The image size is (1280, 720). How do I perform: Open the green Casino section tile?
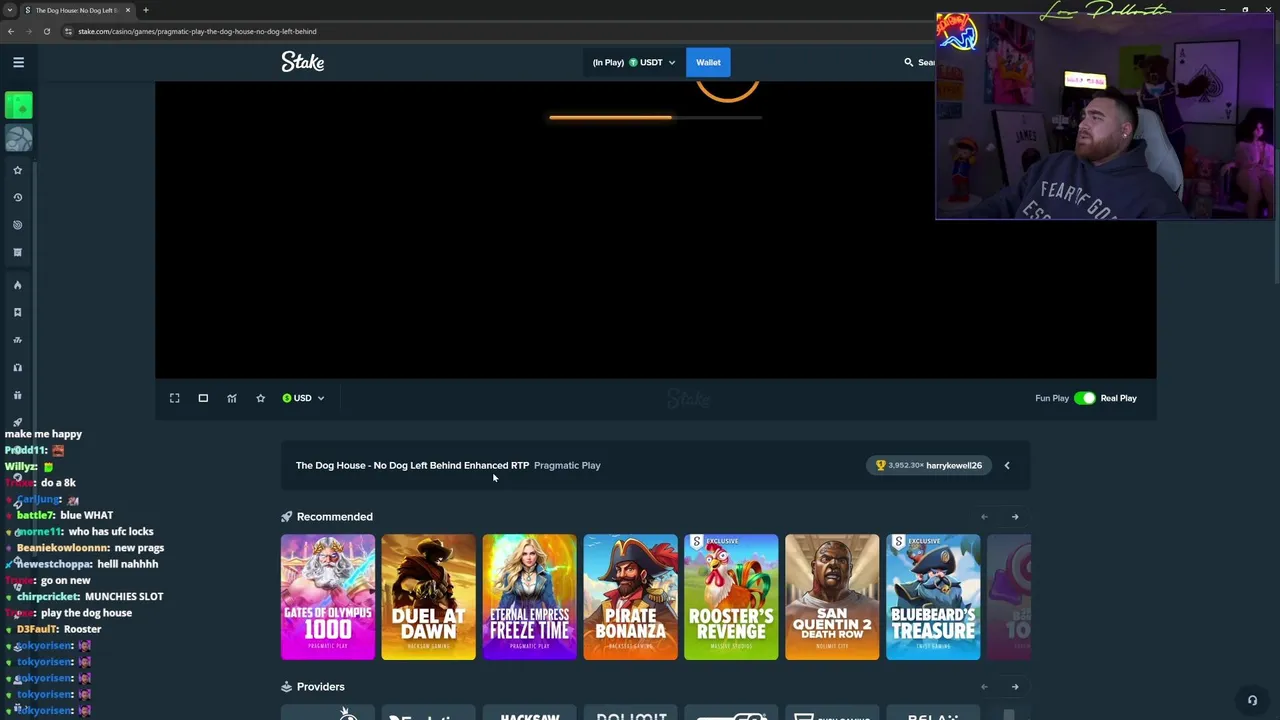[18, 105]
